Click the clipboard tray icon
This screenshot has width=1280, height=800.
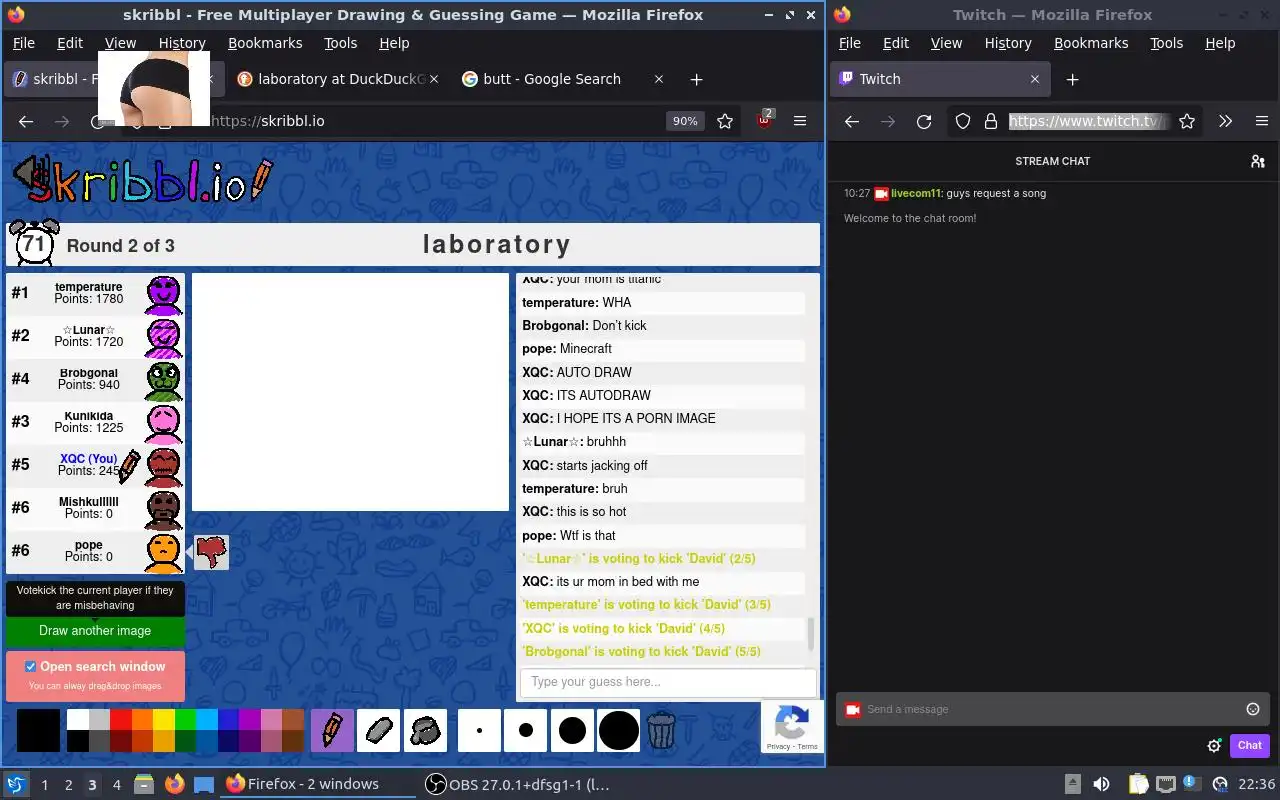point(1139,784)
